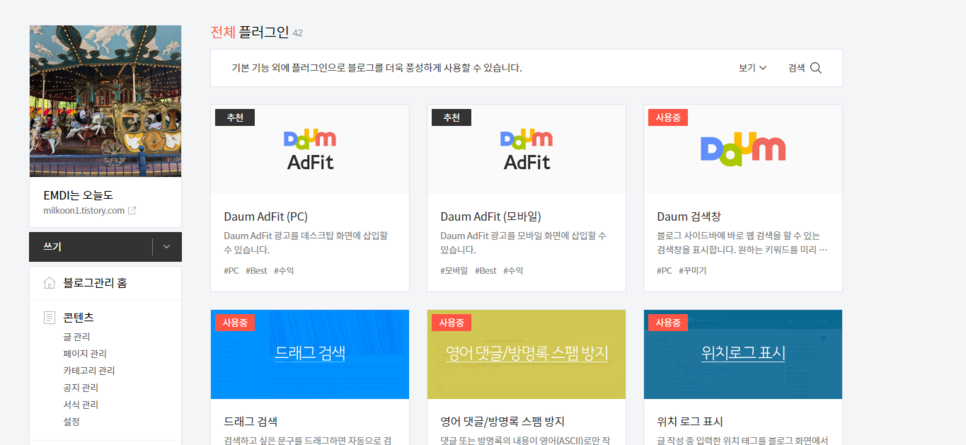
Task: Click plugin count 42 next to heading
Action: click(x=298, y=33)
